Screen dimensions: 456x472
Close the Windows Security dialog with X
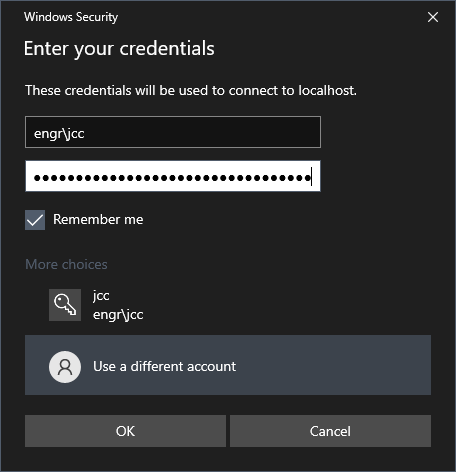coord(433,17)
